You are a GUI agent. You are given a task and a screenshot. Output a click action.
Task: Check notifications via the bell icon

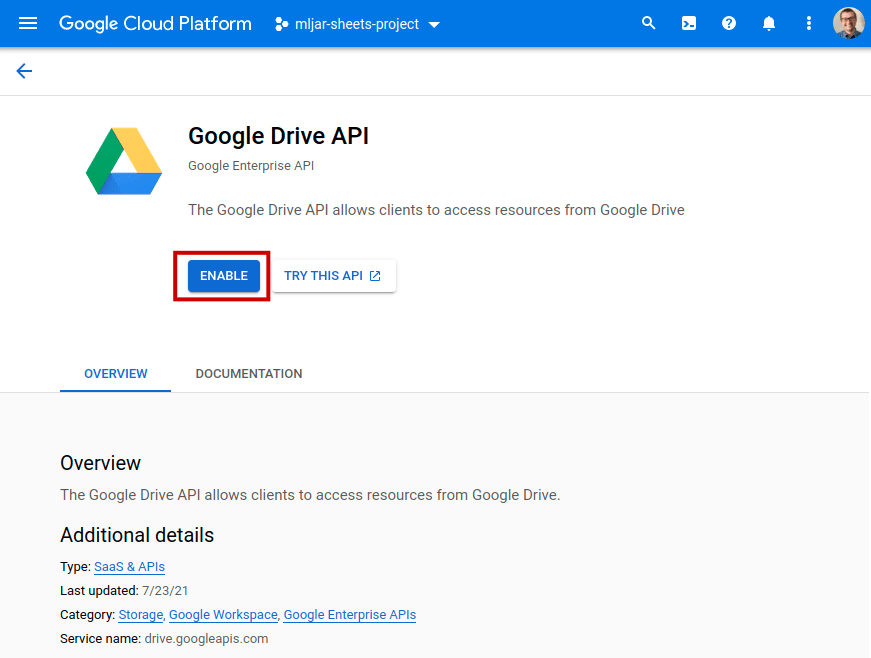coord(768,22)
